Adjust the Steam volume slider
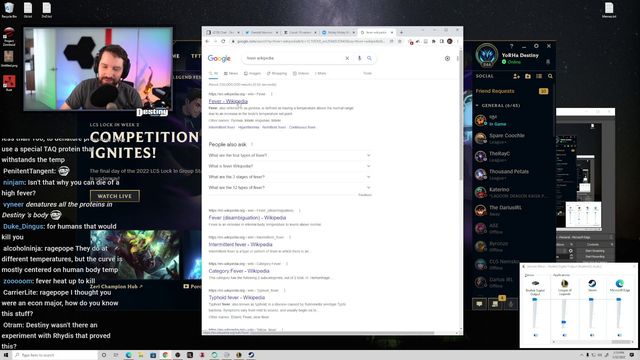The width and height of the screenshot is (640, 360). point(591,300)
